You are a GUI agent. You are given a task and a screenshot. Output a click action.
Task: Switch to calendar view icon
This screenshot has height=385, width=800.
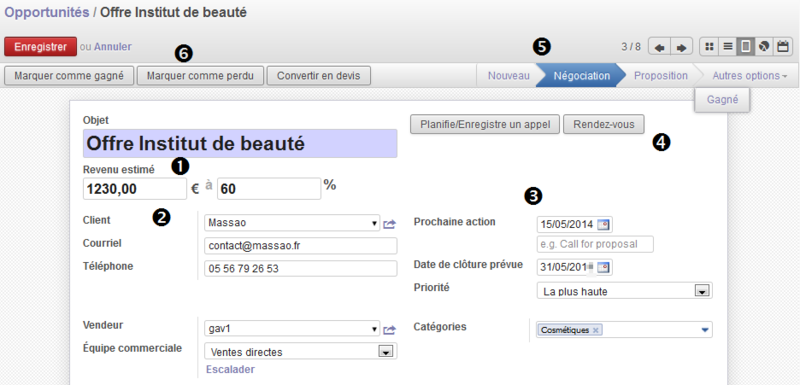coord(782,47)
